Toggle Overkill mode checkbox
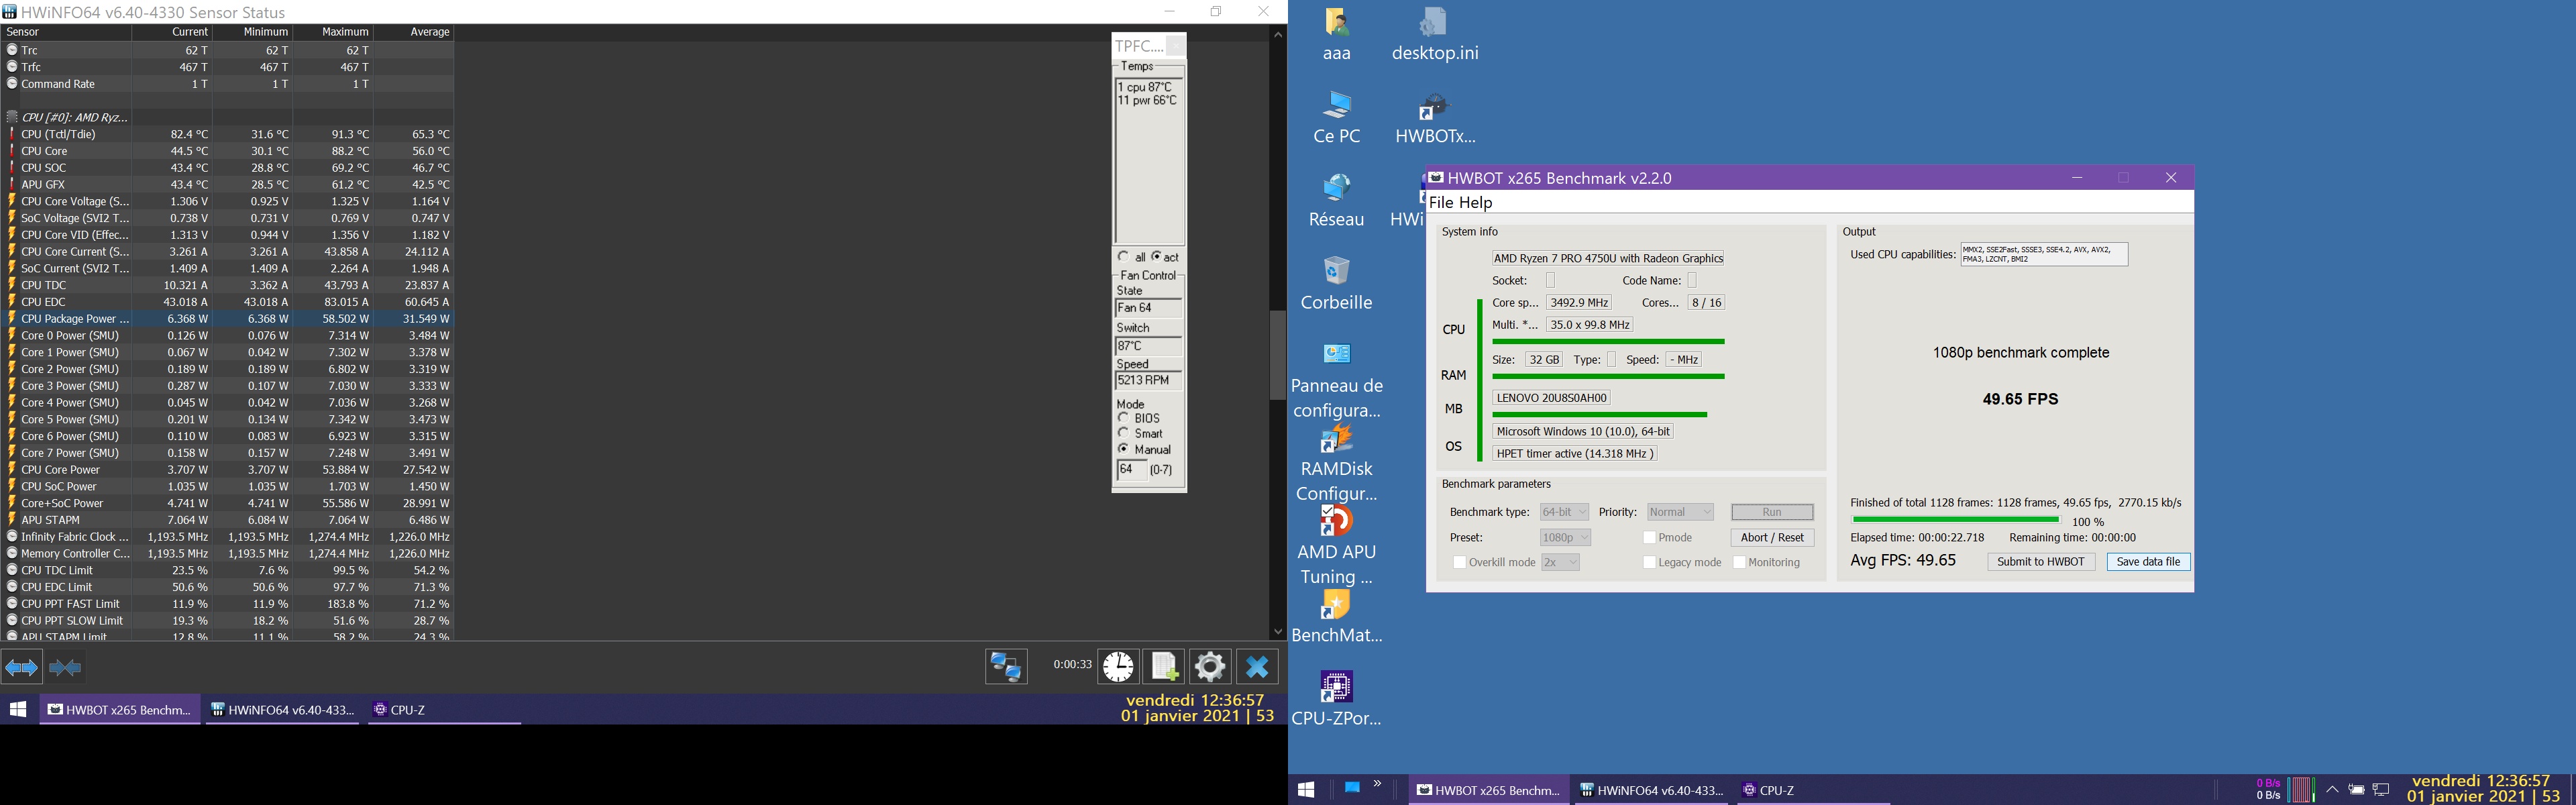 tap(1459, 563)
